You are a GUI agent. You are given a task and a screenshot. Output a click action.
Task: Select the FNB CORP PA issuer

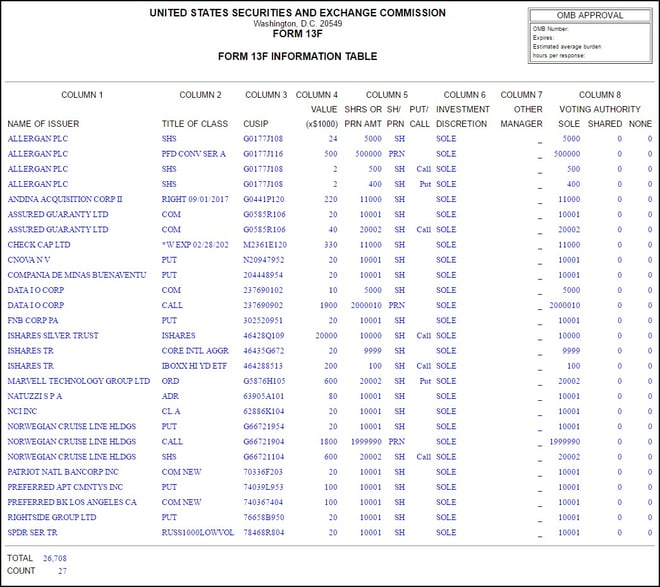pyautogui.click(x=33, y=320)
